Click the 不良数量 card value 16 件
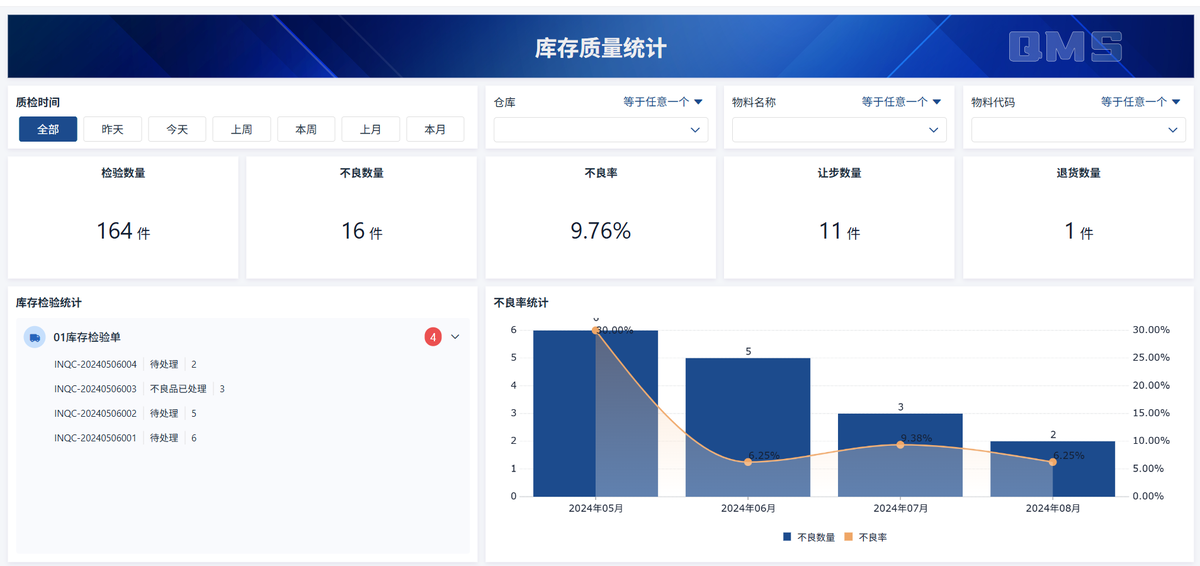Image resolution: width=1200 pixels, height=566 pixels. coord(362,231)
